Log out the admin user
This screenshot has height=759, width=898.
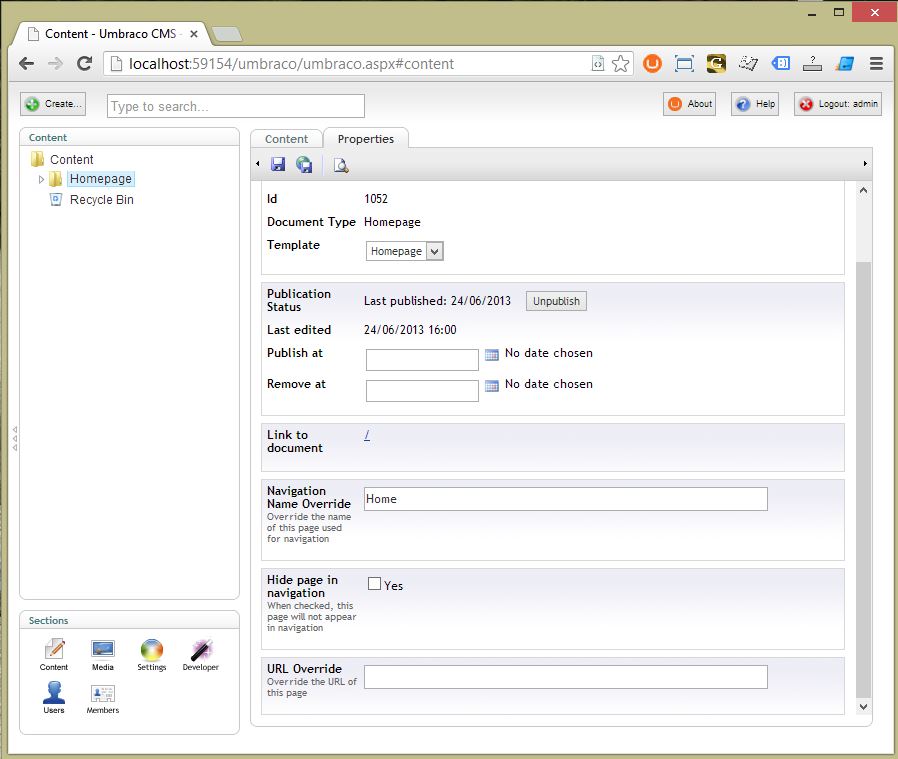click(x=838, y=104)
